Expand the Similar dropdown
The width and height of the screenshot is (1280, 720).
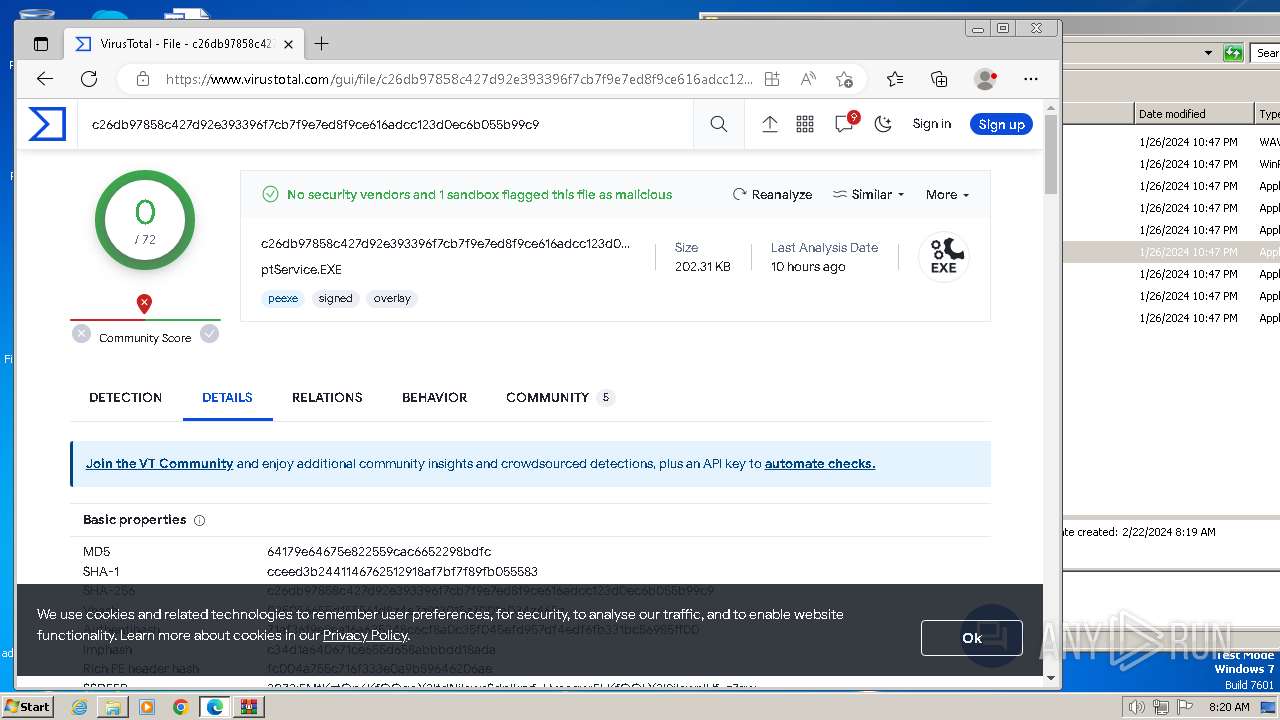pyautogui.click(x=868, y=194)
